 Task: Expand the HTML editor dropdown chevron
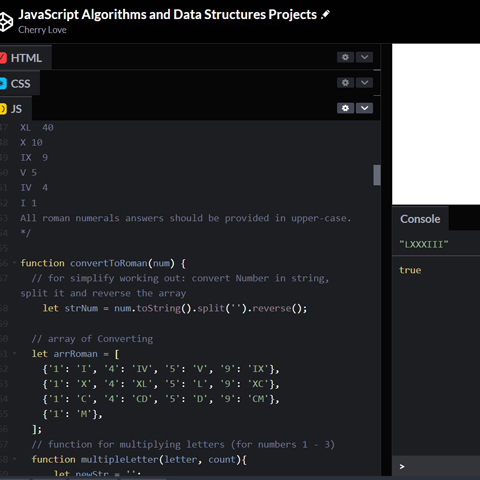click(364, 57)
